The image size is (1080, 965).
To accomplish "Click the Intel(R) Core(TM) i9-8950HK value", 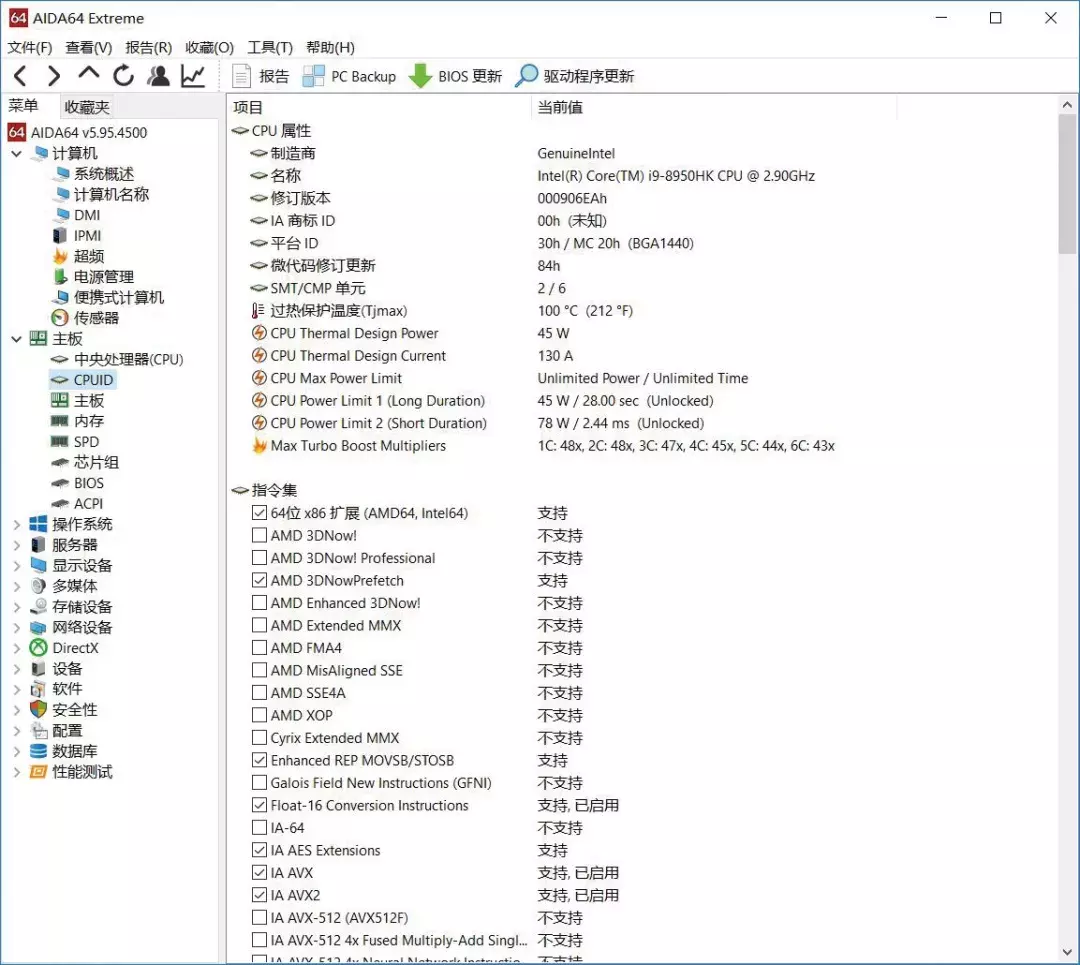I will (x=676, y=176).
